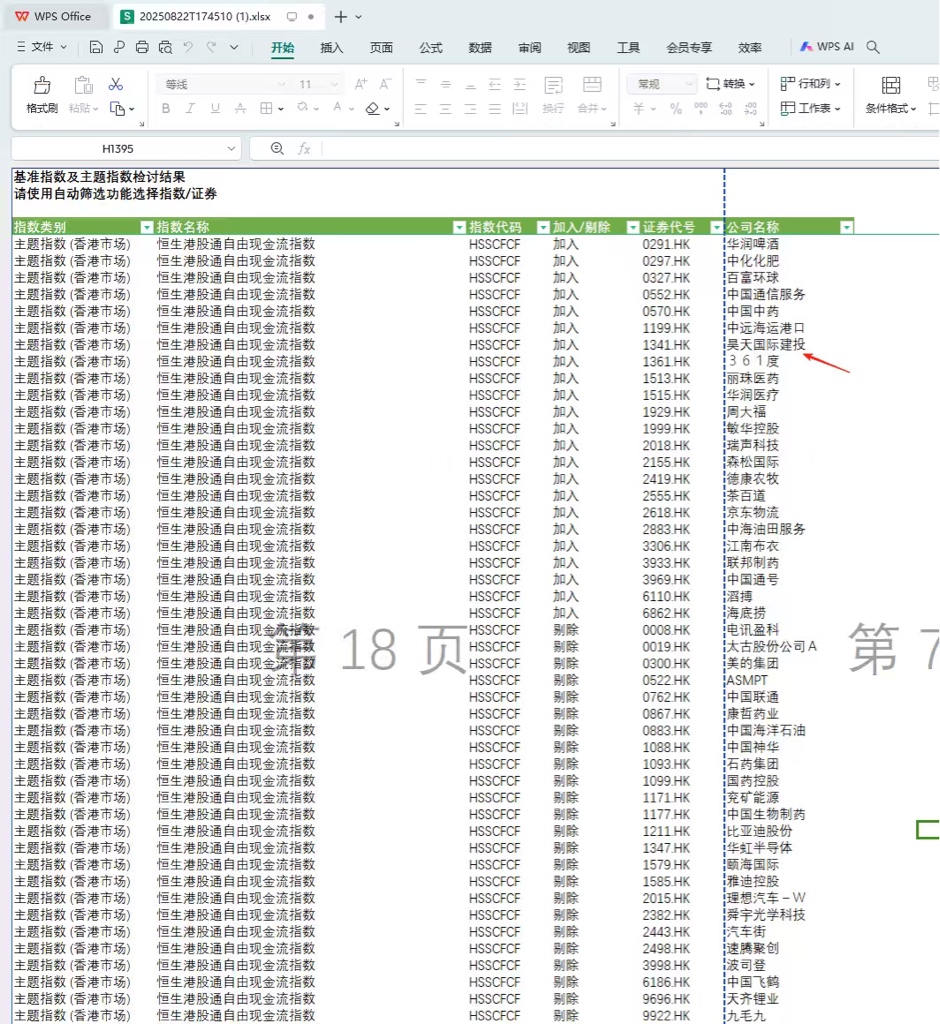Viewport: 940px width, 1024px height.
Task: Click the fx insert function icon
Action: tap(304, 149)
